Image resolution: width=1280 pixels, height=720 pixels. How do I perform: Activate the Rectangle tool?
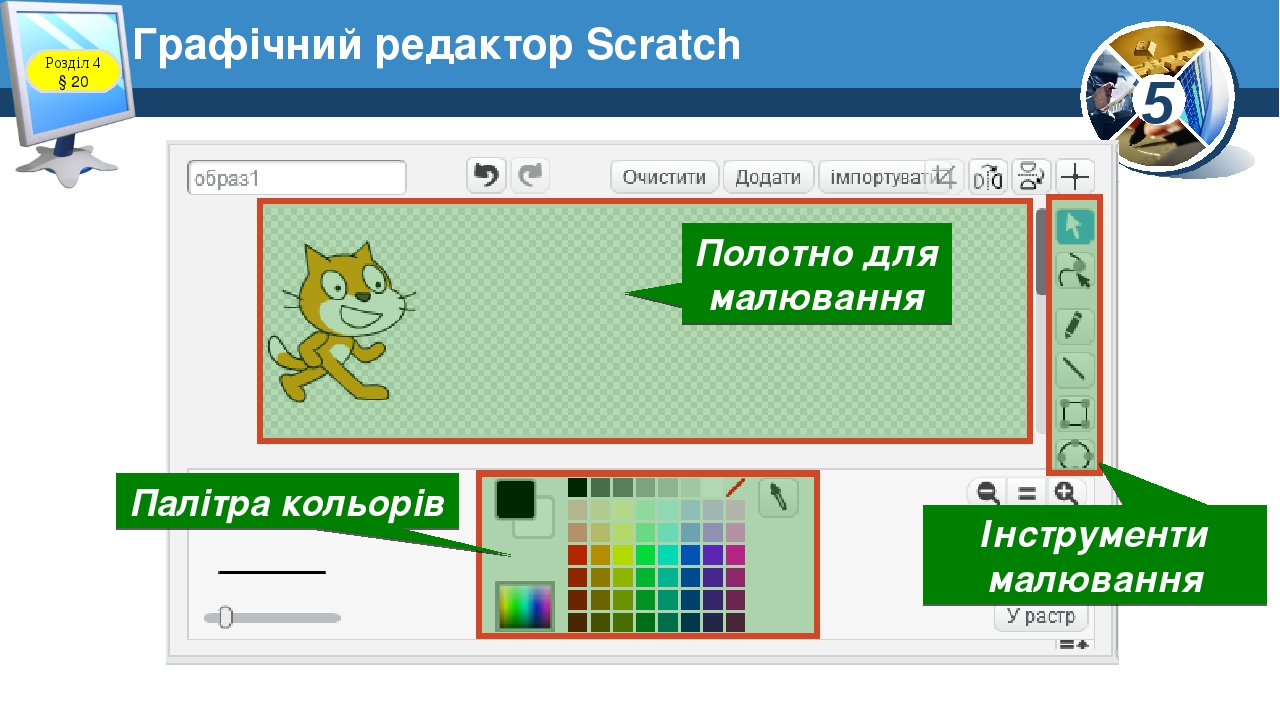[x=1075, y=413]
